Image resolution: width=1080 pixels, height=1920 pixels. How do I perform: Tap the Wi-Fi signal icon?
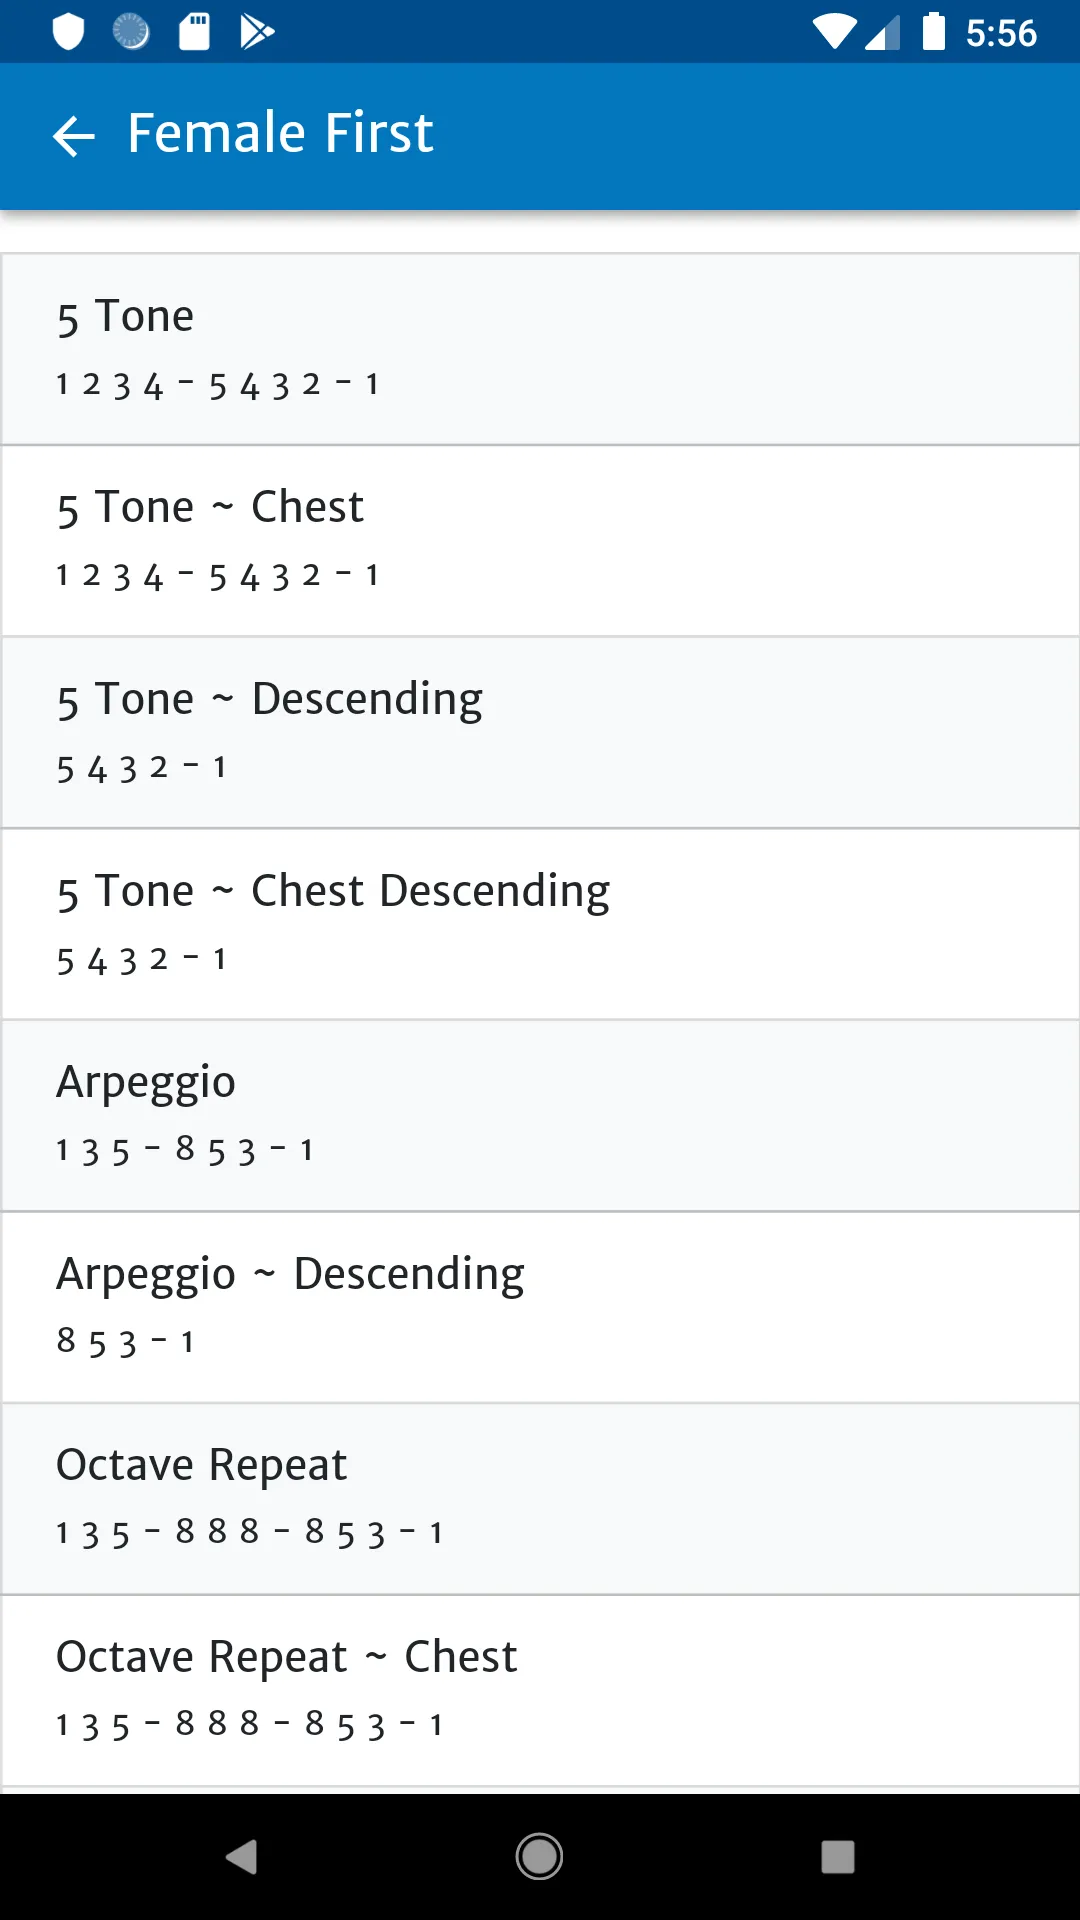tap(834, 32)
